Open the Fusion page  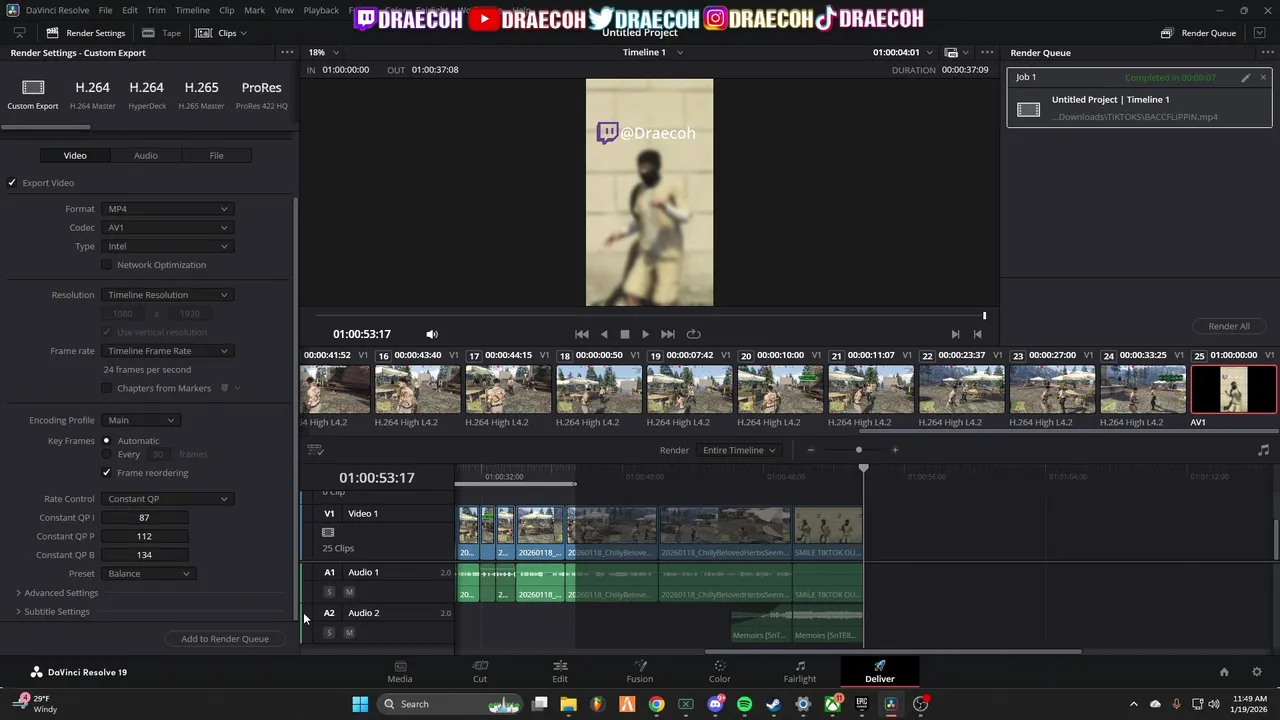coord(640,671)
